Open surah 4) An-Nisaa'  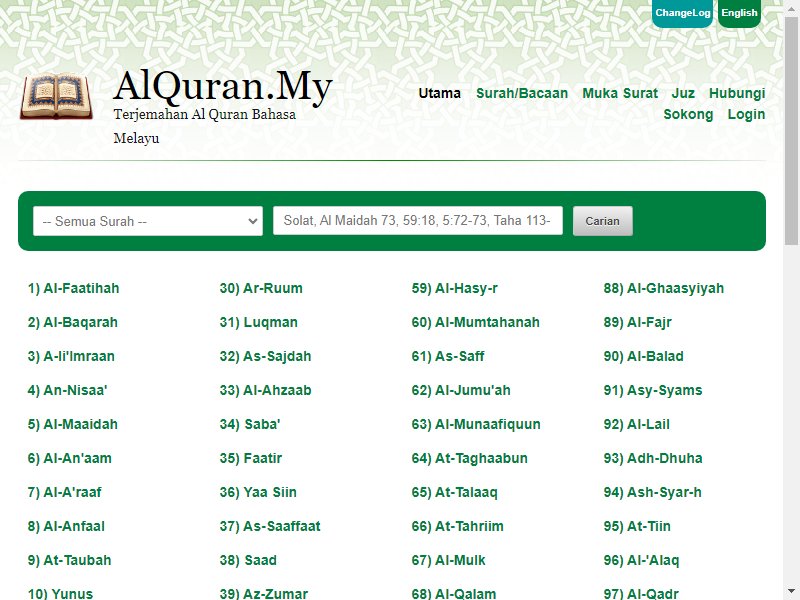pyautogui.click(x=67, y=390)
